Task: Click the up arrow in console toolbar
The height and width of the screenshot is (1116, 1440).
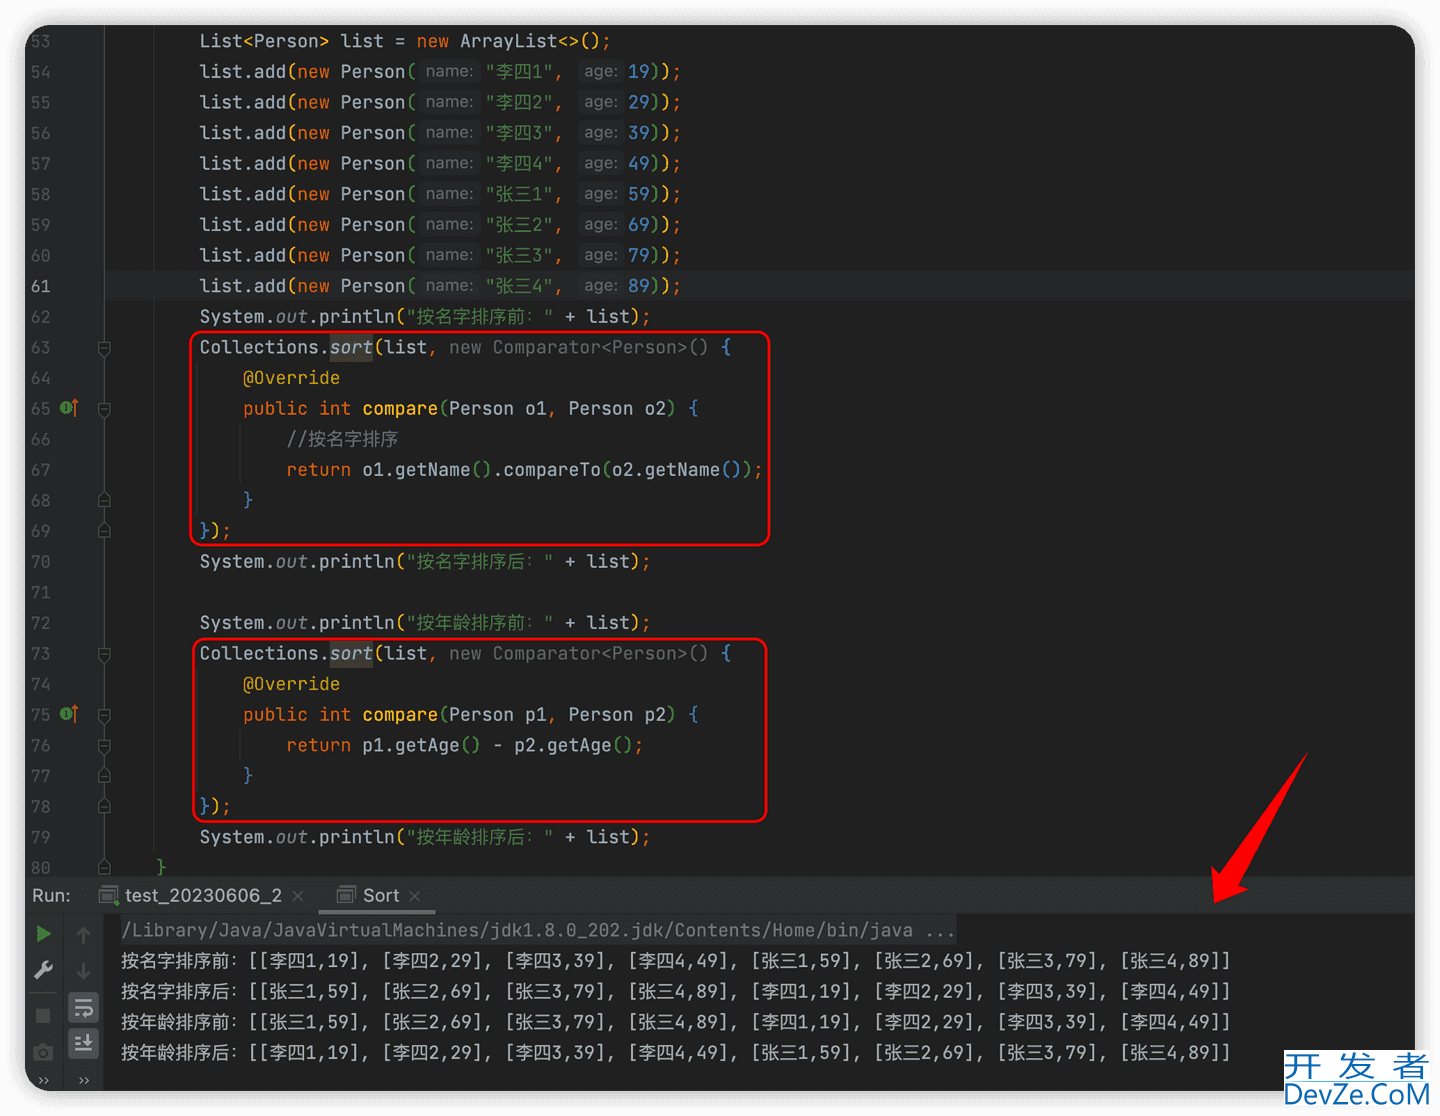Action: coord(83,934)
